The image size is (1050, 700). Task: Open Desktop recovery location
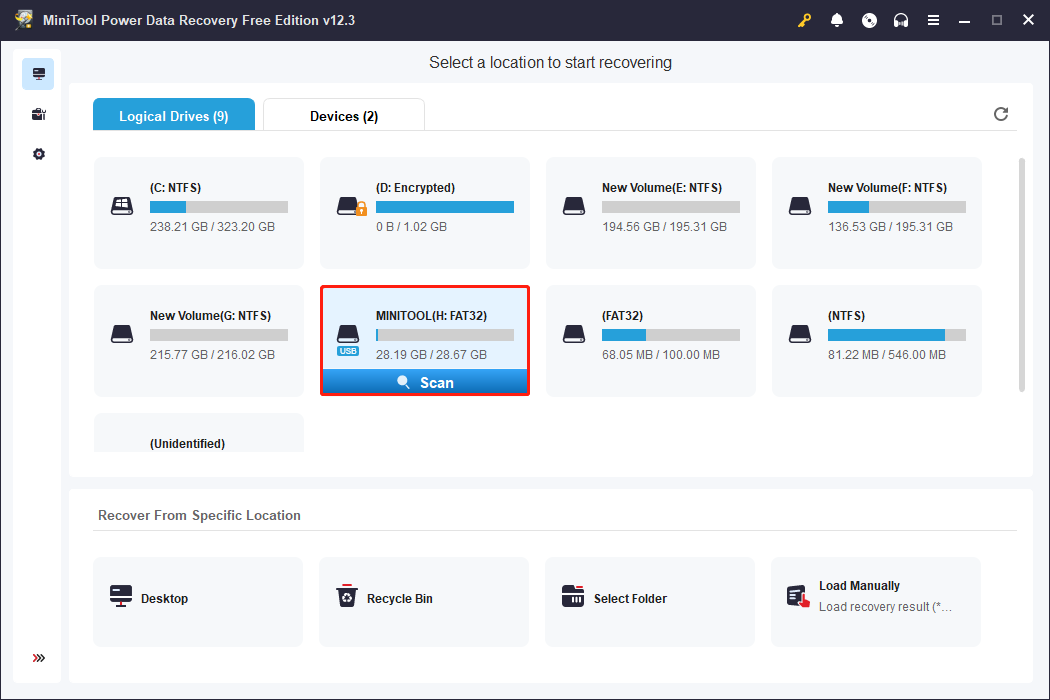click(x=198, y=602)
